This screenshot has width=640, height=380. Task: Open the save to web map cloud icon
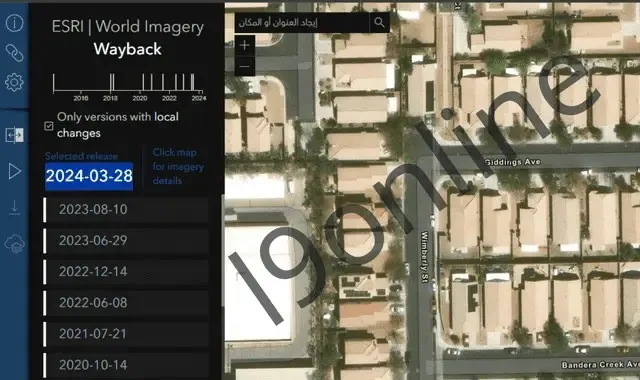click(14, 244)
